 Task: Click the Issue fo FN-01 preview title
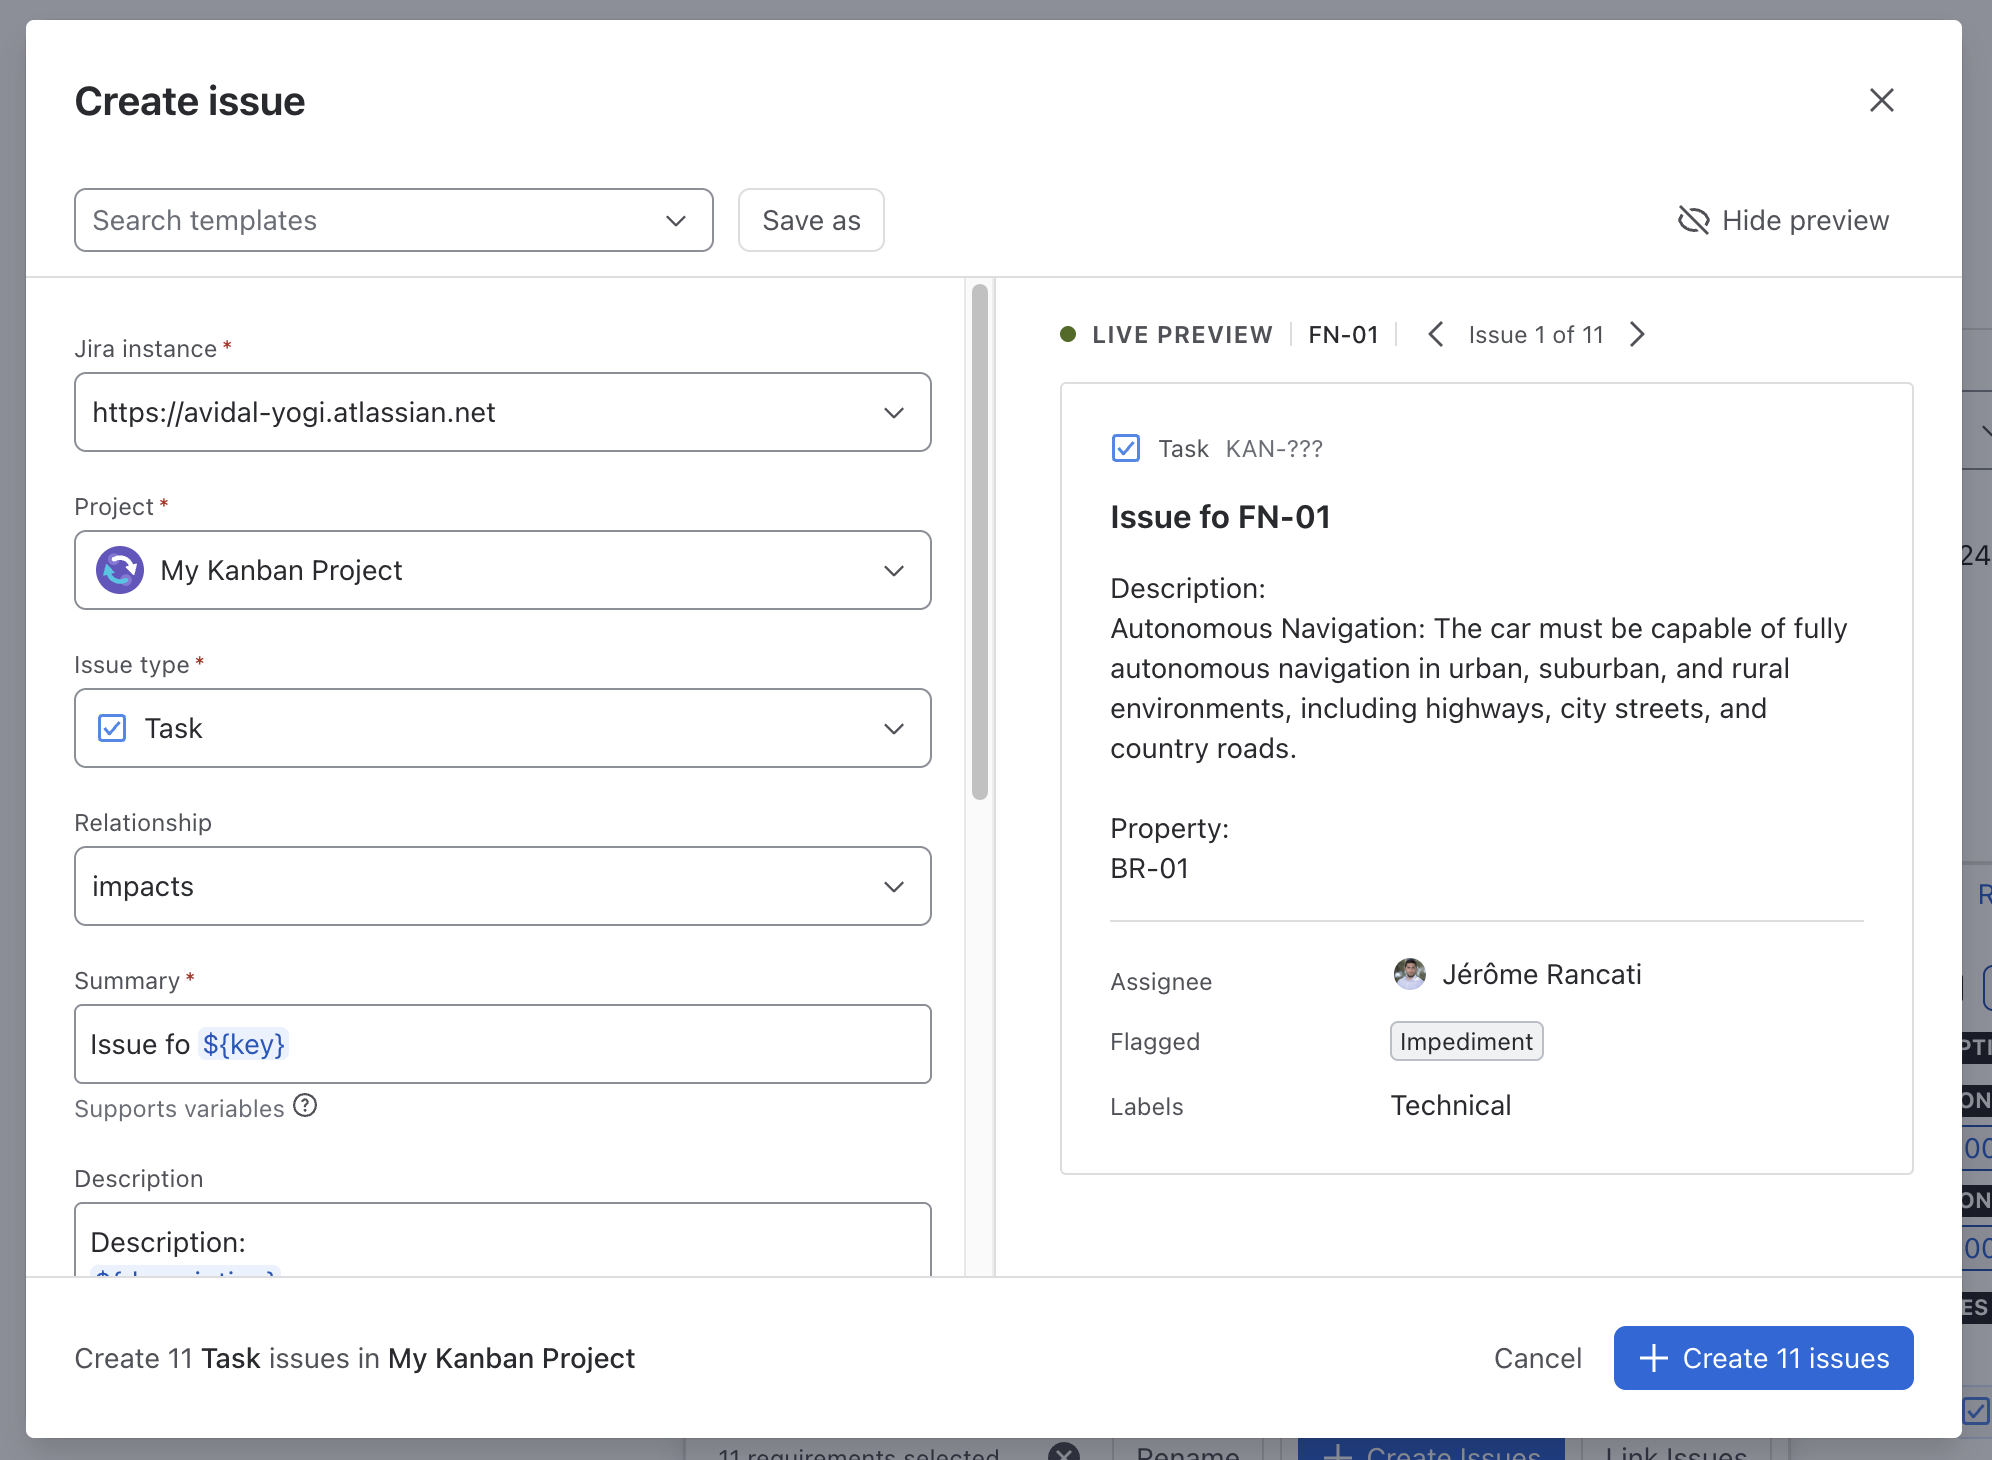point(1220,517)
